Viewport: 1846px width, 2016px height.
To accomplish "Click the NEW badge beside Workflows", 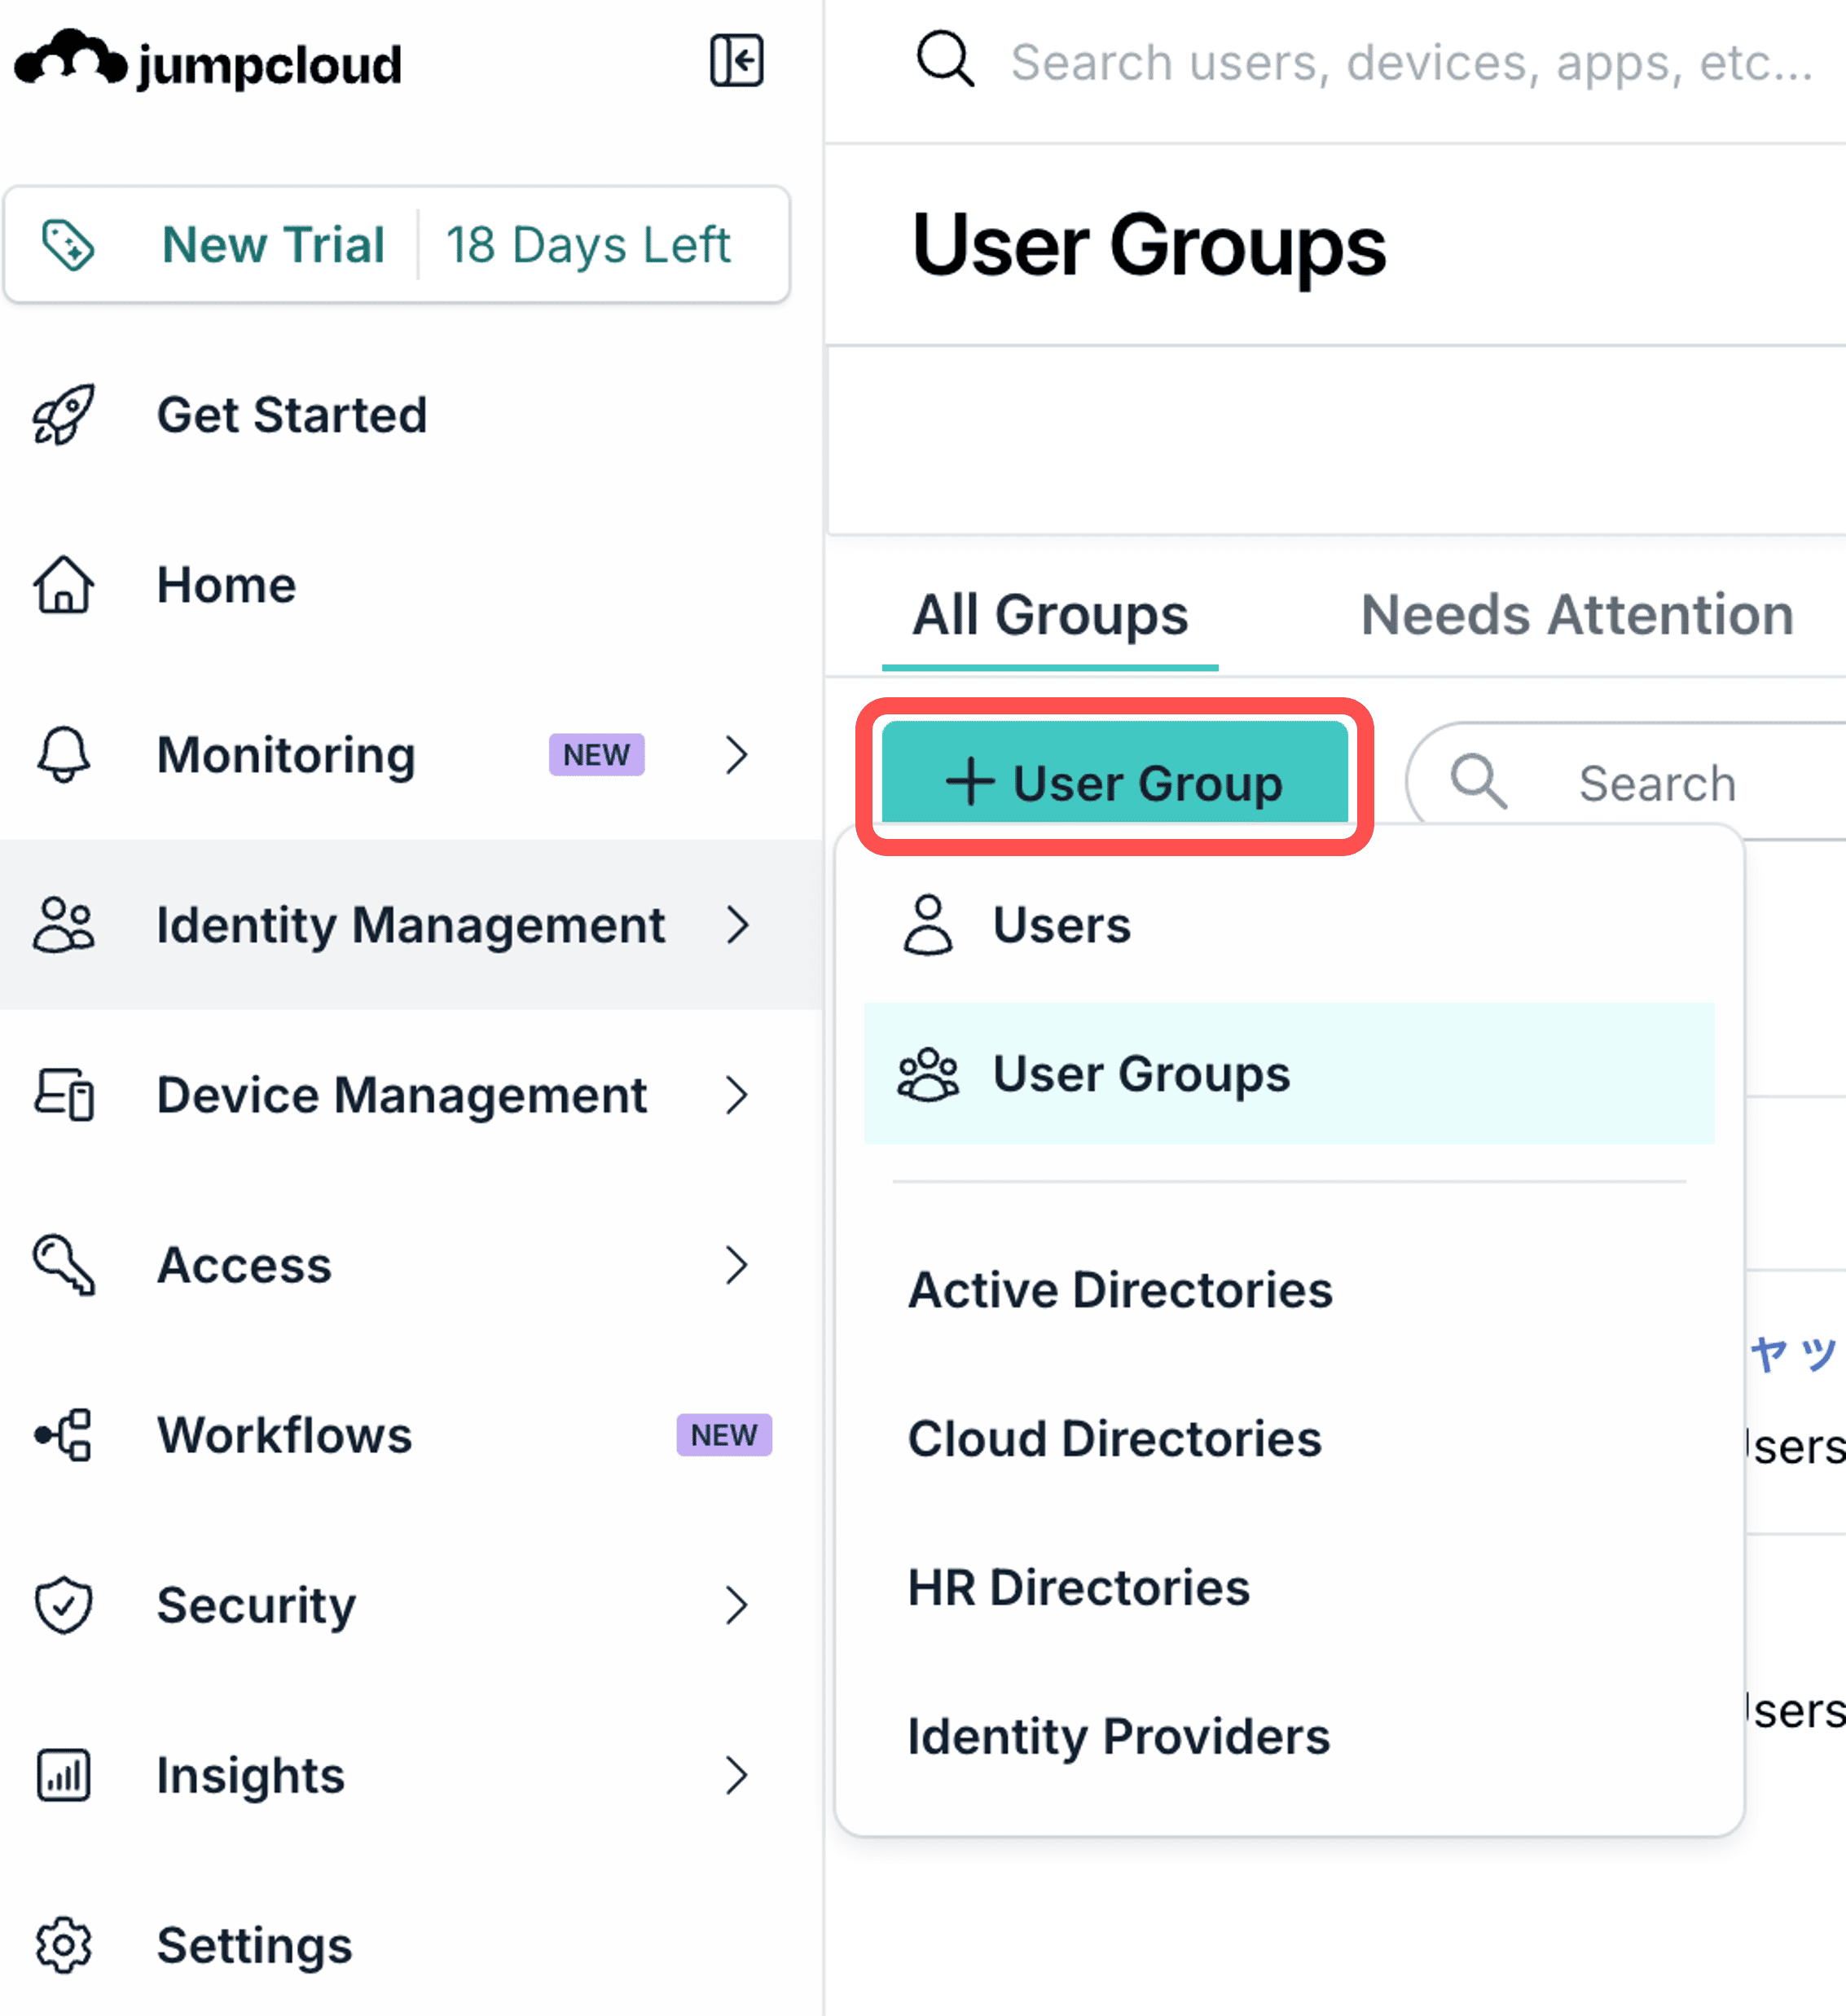I will tap(724, 1435).
